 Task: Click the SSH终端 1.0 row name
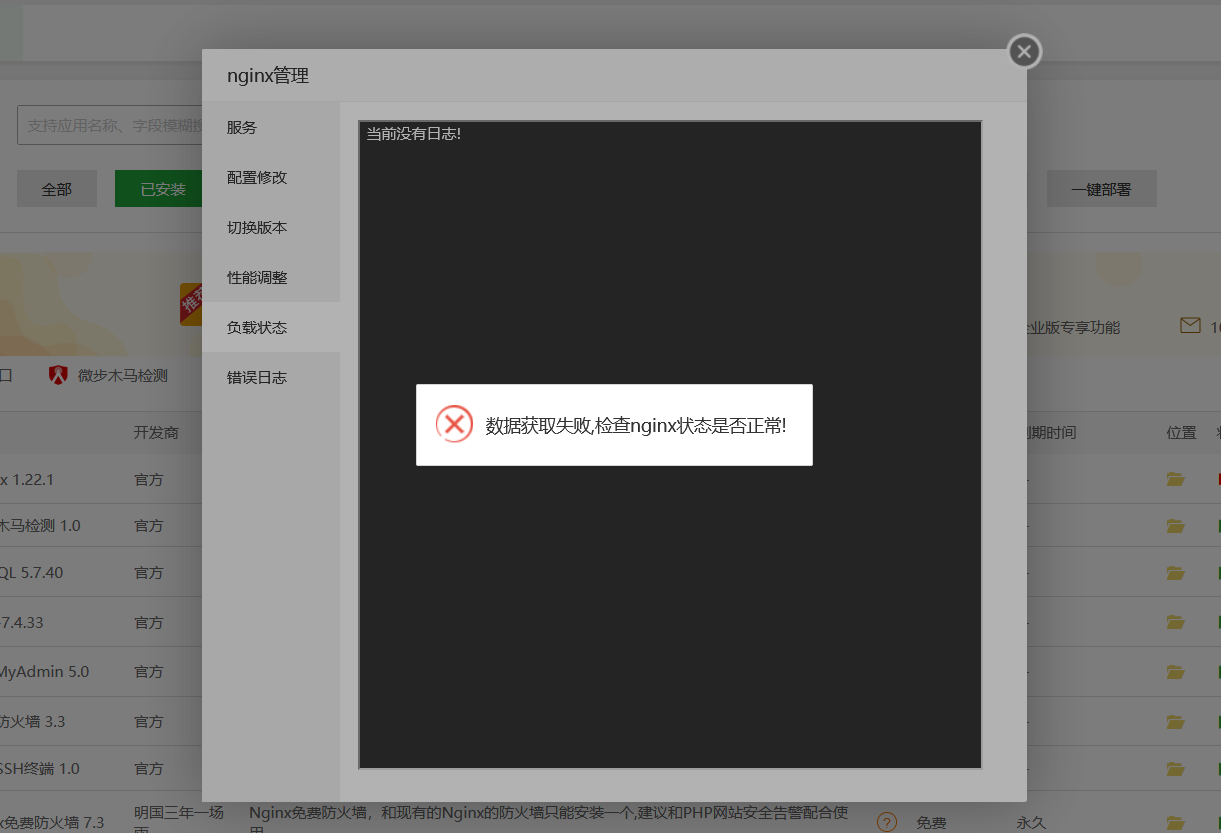coord(40,769)
